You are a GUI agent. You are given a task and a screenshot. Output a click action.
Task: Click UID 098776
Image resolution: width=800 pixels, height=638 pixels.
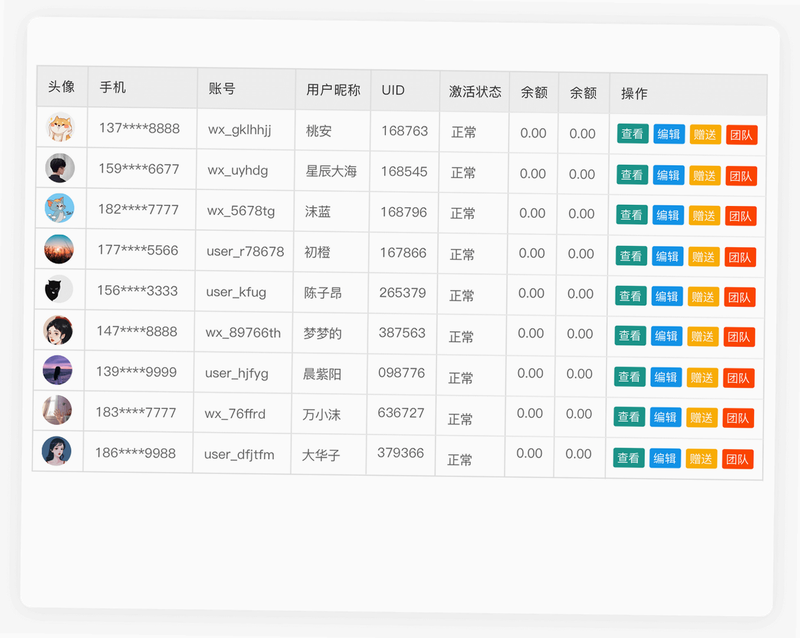[402, 373]
